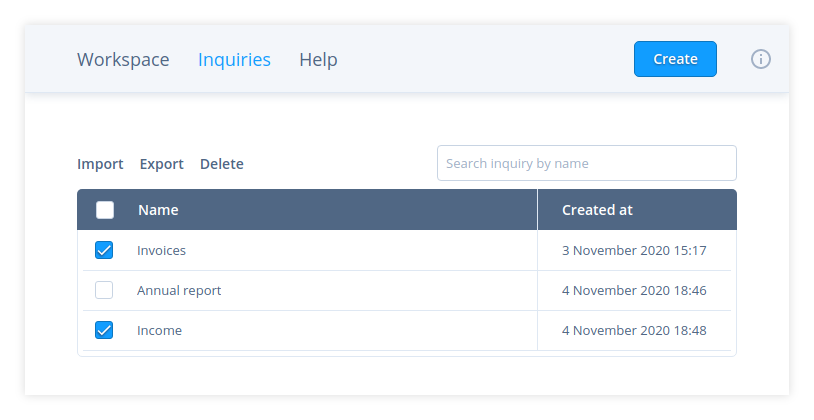Toggle the select-all checkbox in table header

tap(105, 210)
